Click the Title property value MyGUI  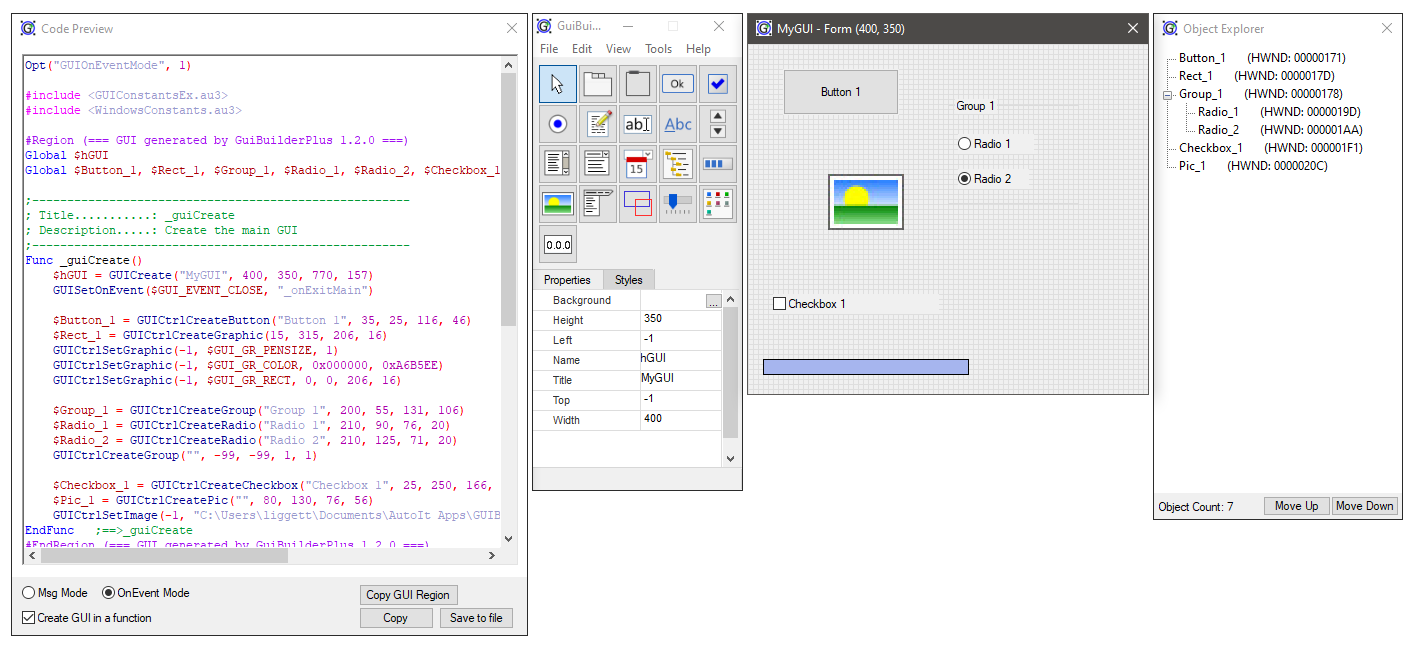[680, 380]
